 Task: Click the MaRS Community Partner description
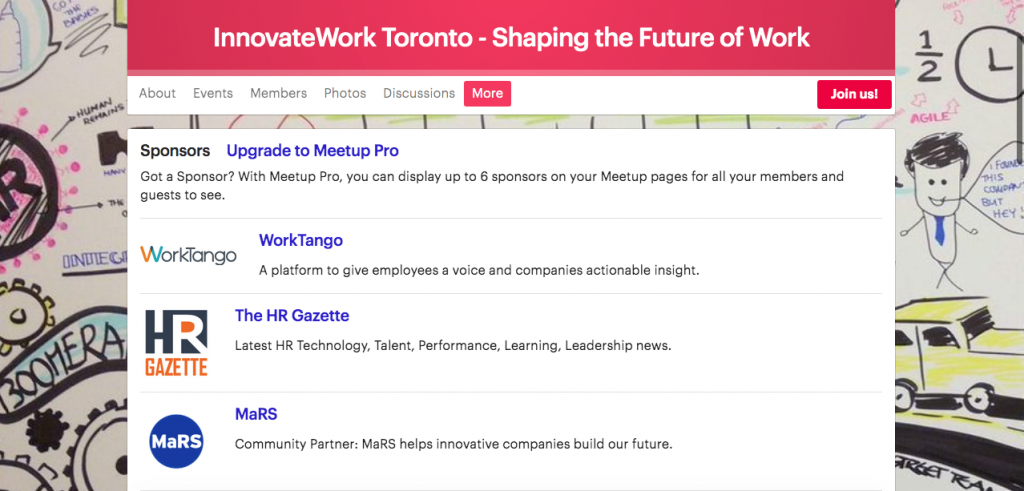tap(453, 444)
